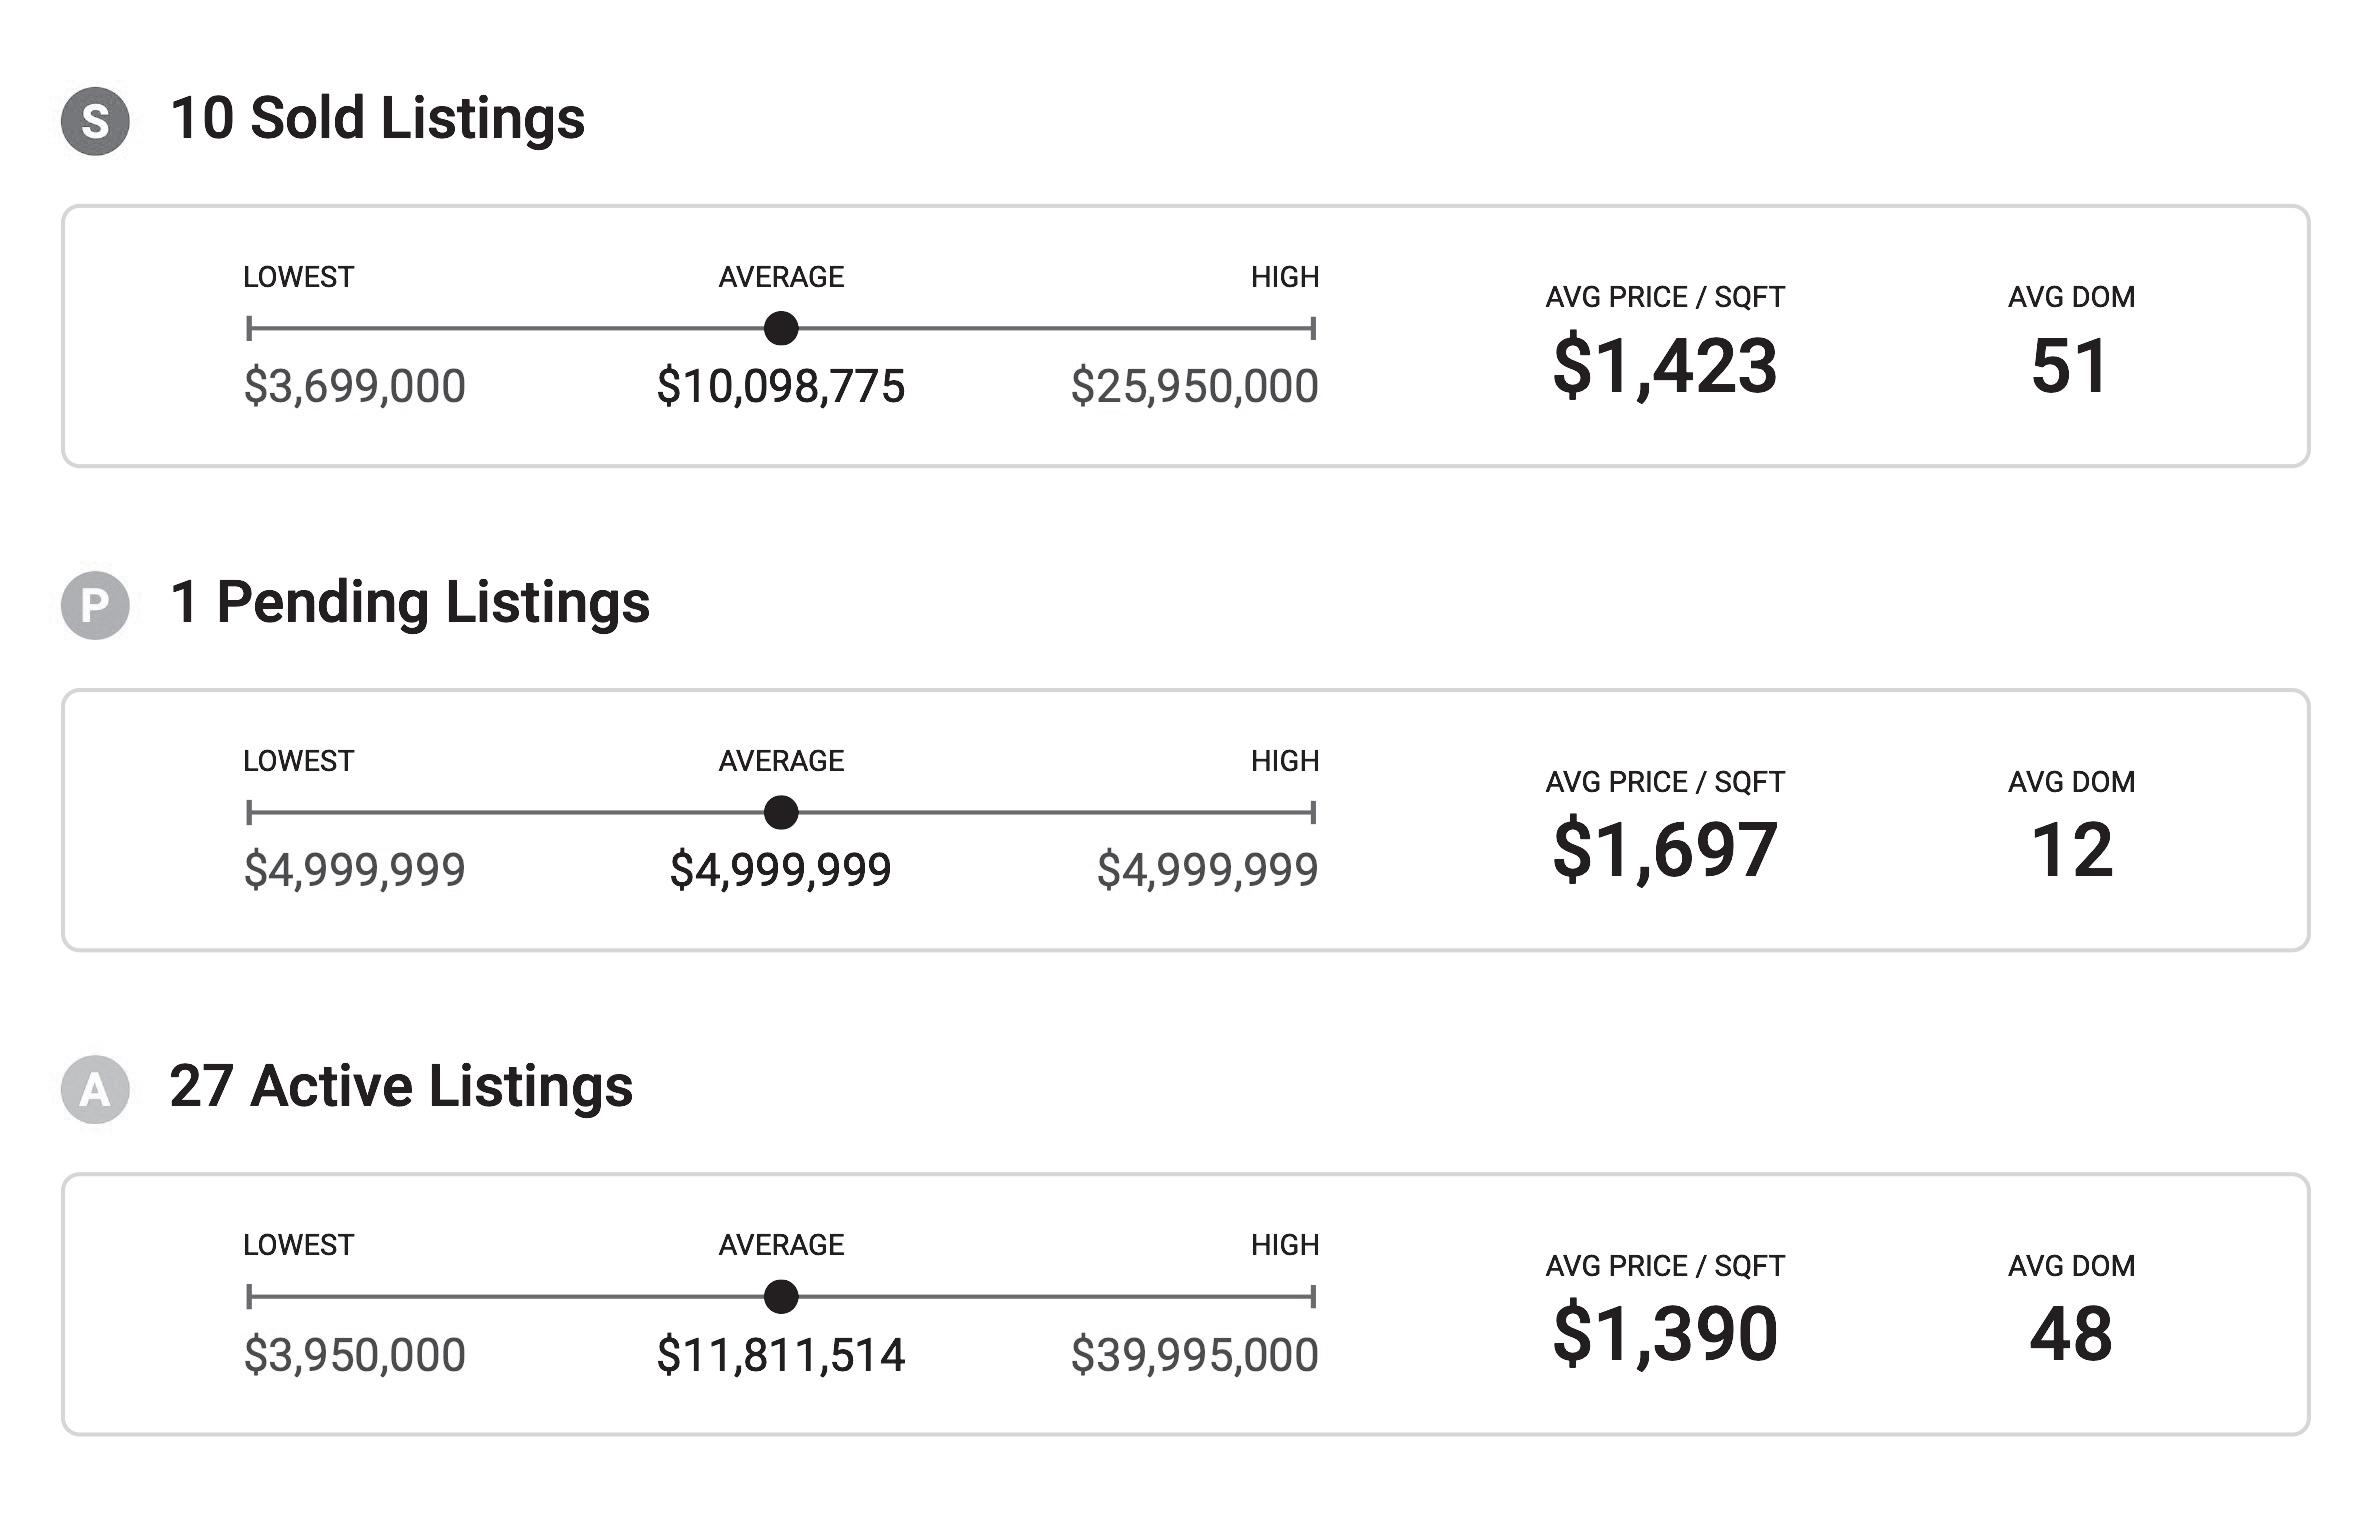Click the Active avg price per sqft $1,390
The image size is (2378, 1520).
(1665, 1334)
